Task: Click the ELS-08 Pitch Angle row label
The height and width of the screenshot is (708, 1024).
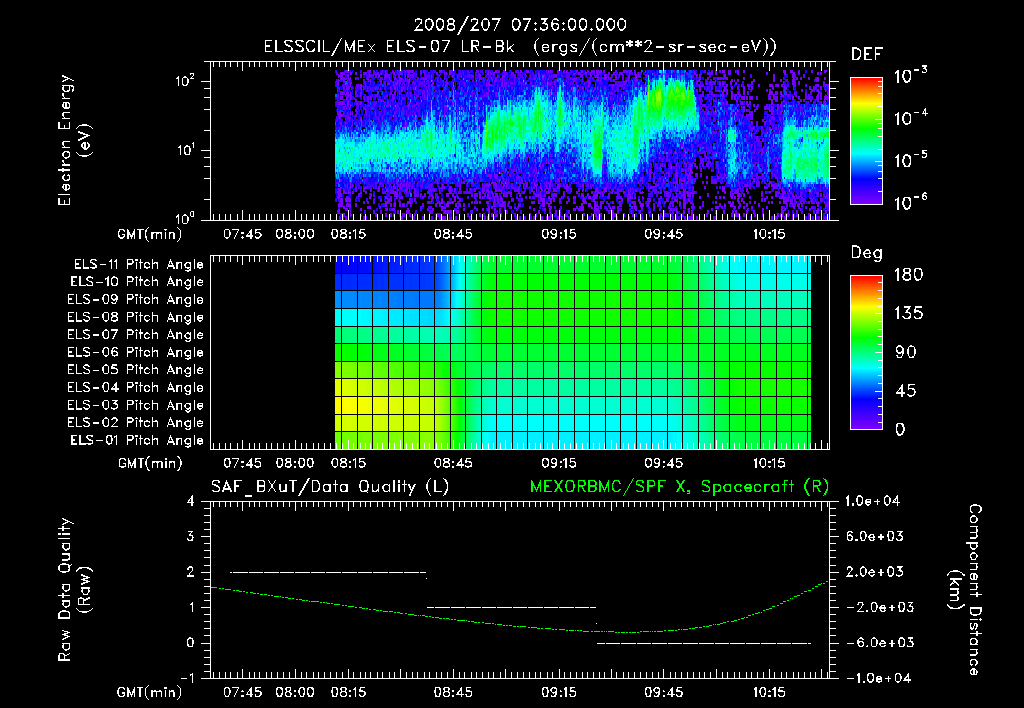Action: click(136, 317)
